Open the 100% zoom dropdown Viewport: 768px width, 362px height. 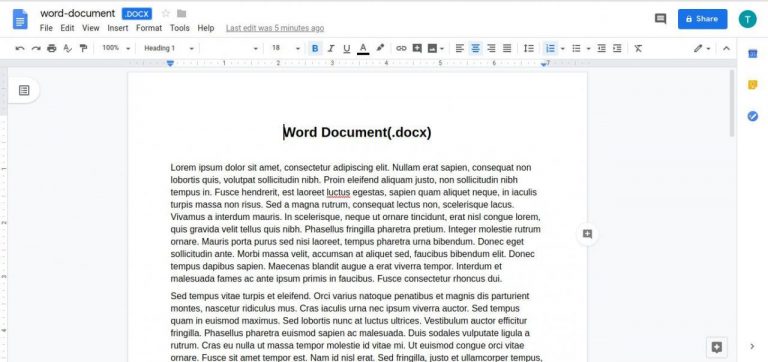pos(116,48)
